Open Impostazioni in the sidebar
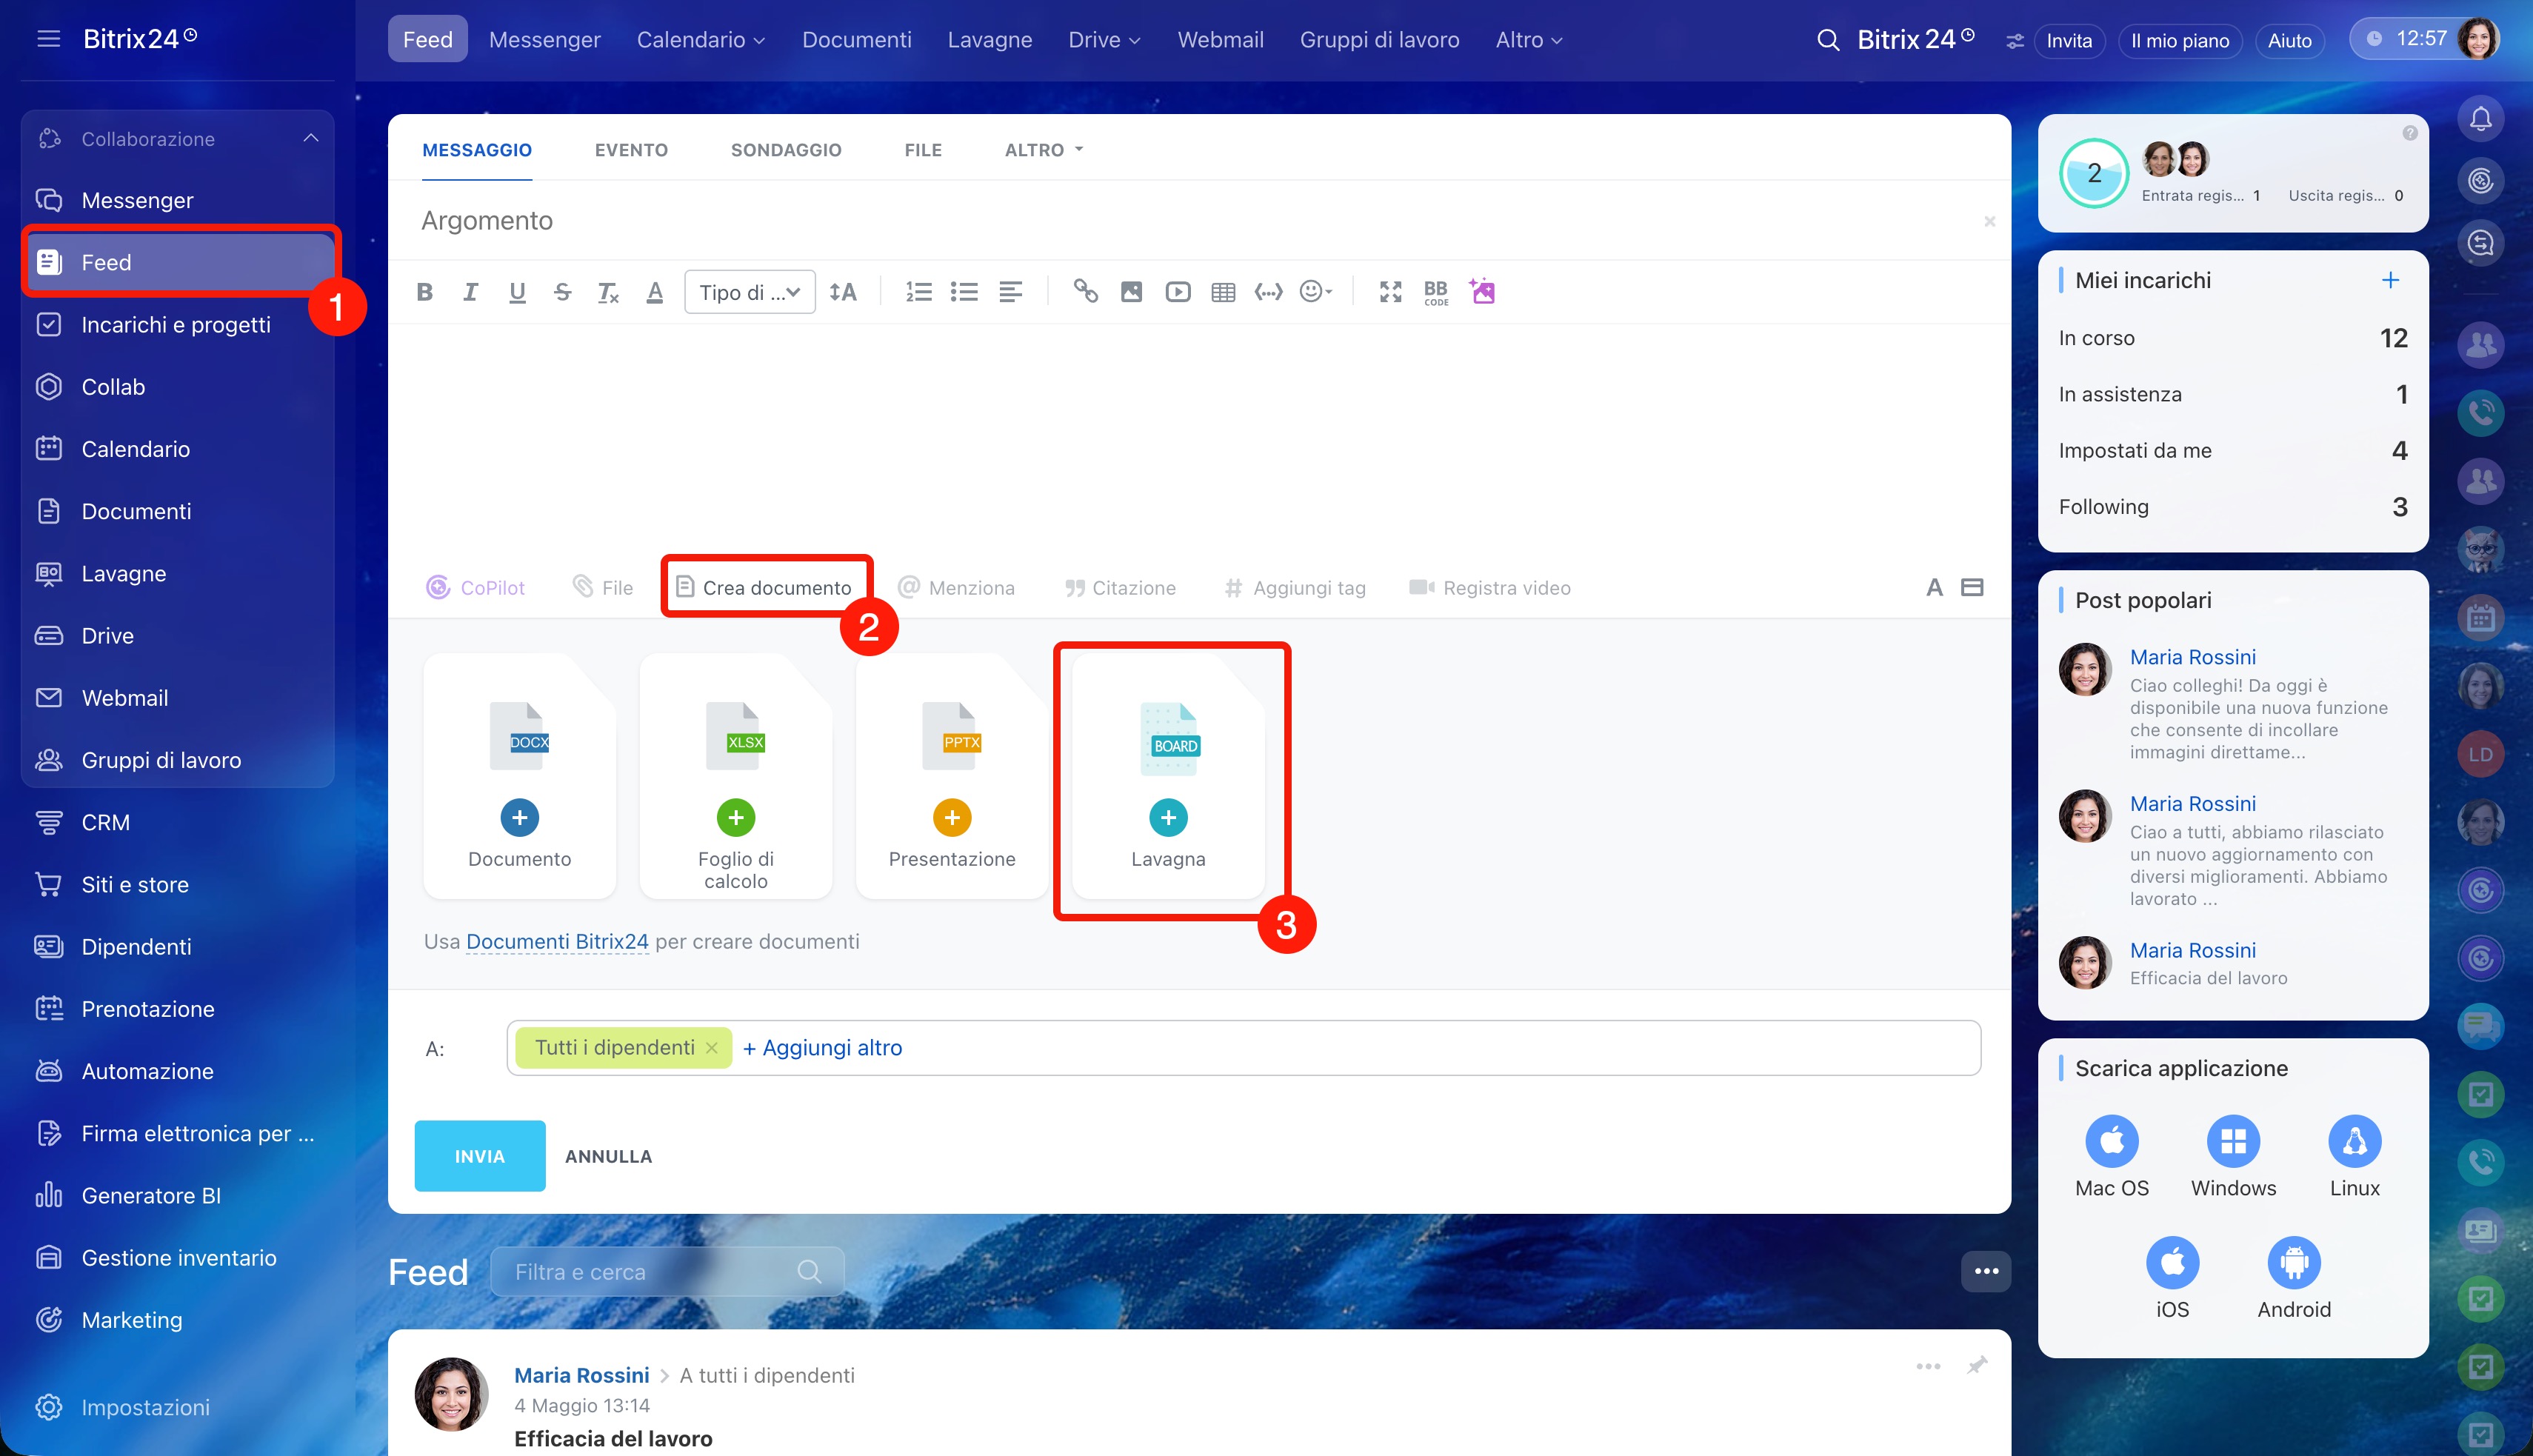 pyautogui.click(x=145, y=1407)
